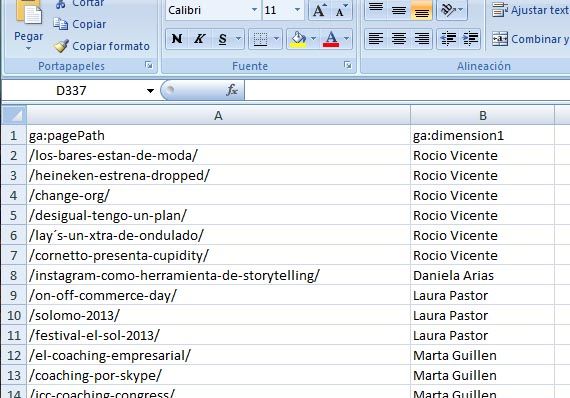The height and width of the screenshot is (398, 570).
Task: Select cell /instagram-como-herramienta-de-storytelling/
Action: (218, 276)
